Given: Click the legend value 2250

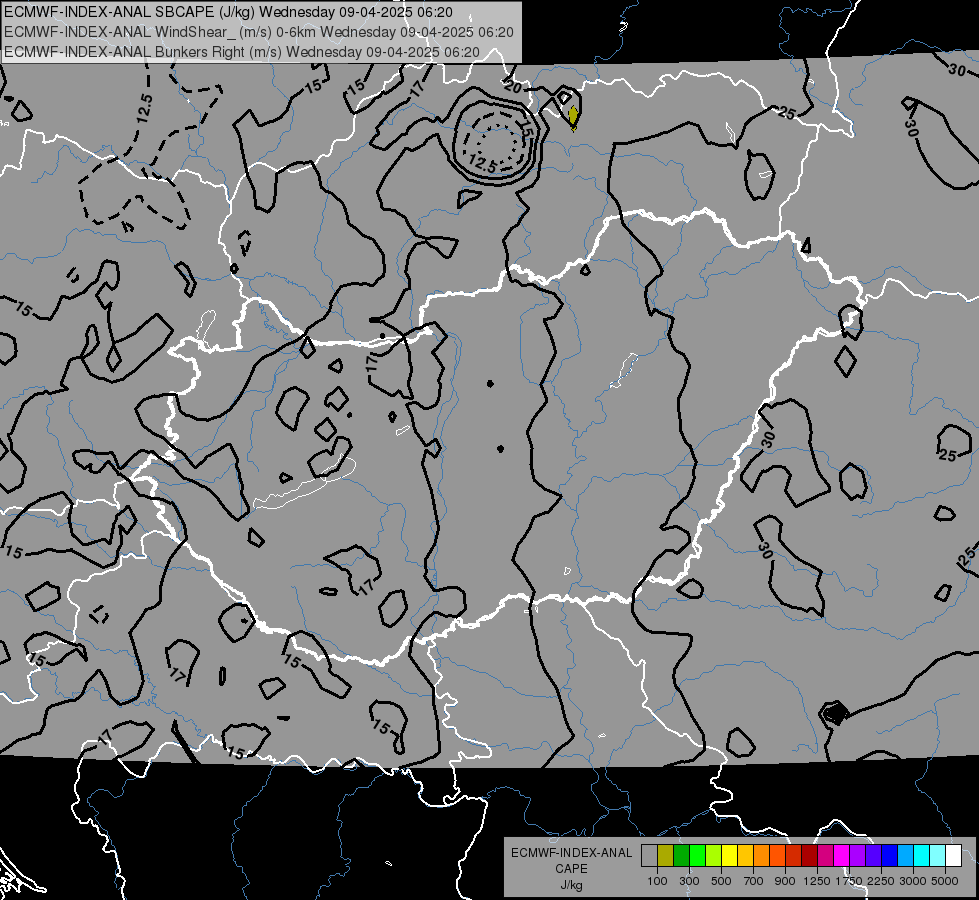Looking at the screenshot, I should 881,881.
